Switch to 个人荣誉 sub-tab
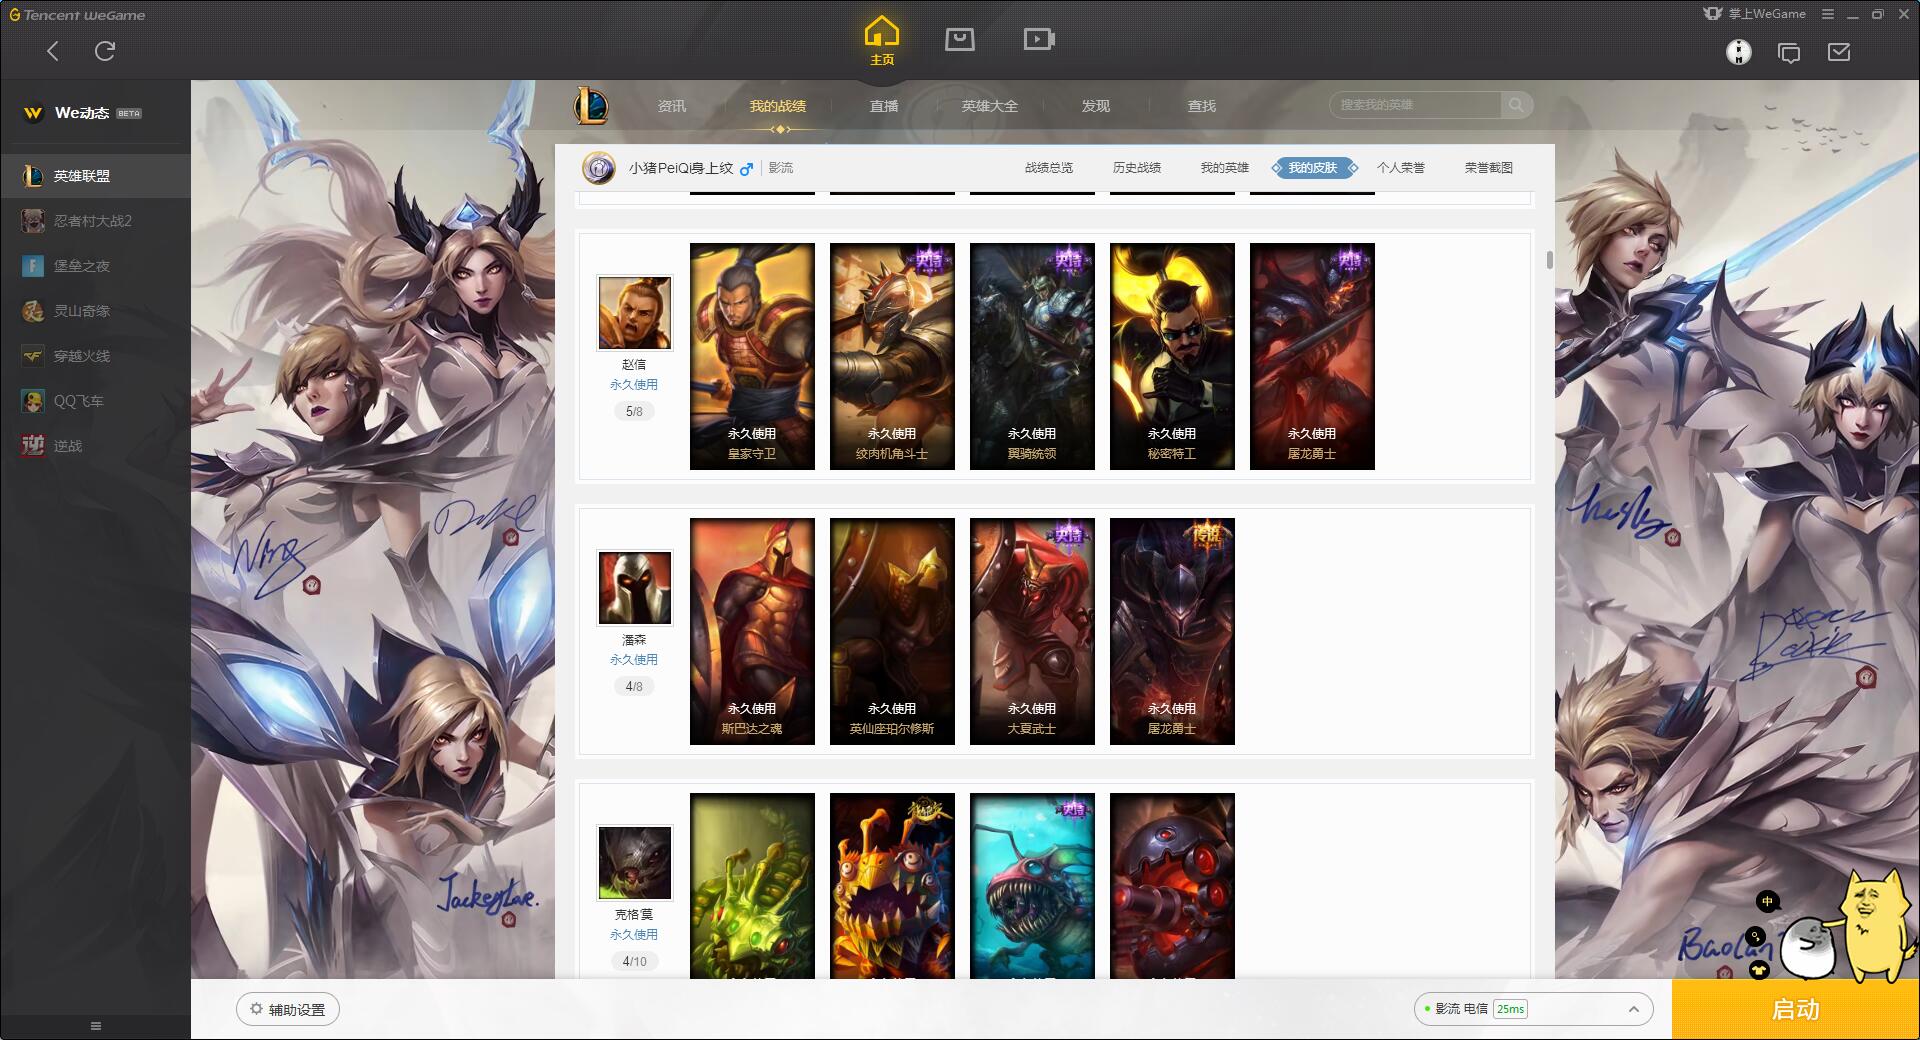This screenshot has width=1920, height=1040. 1401,168
